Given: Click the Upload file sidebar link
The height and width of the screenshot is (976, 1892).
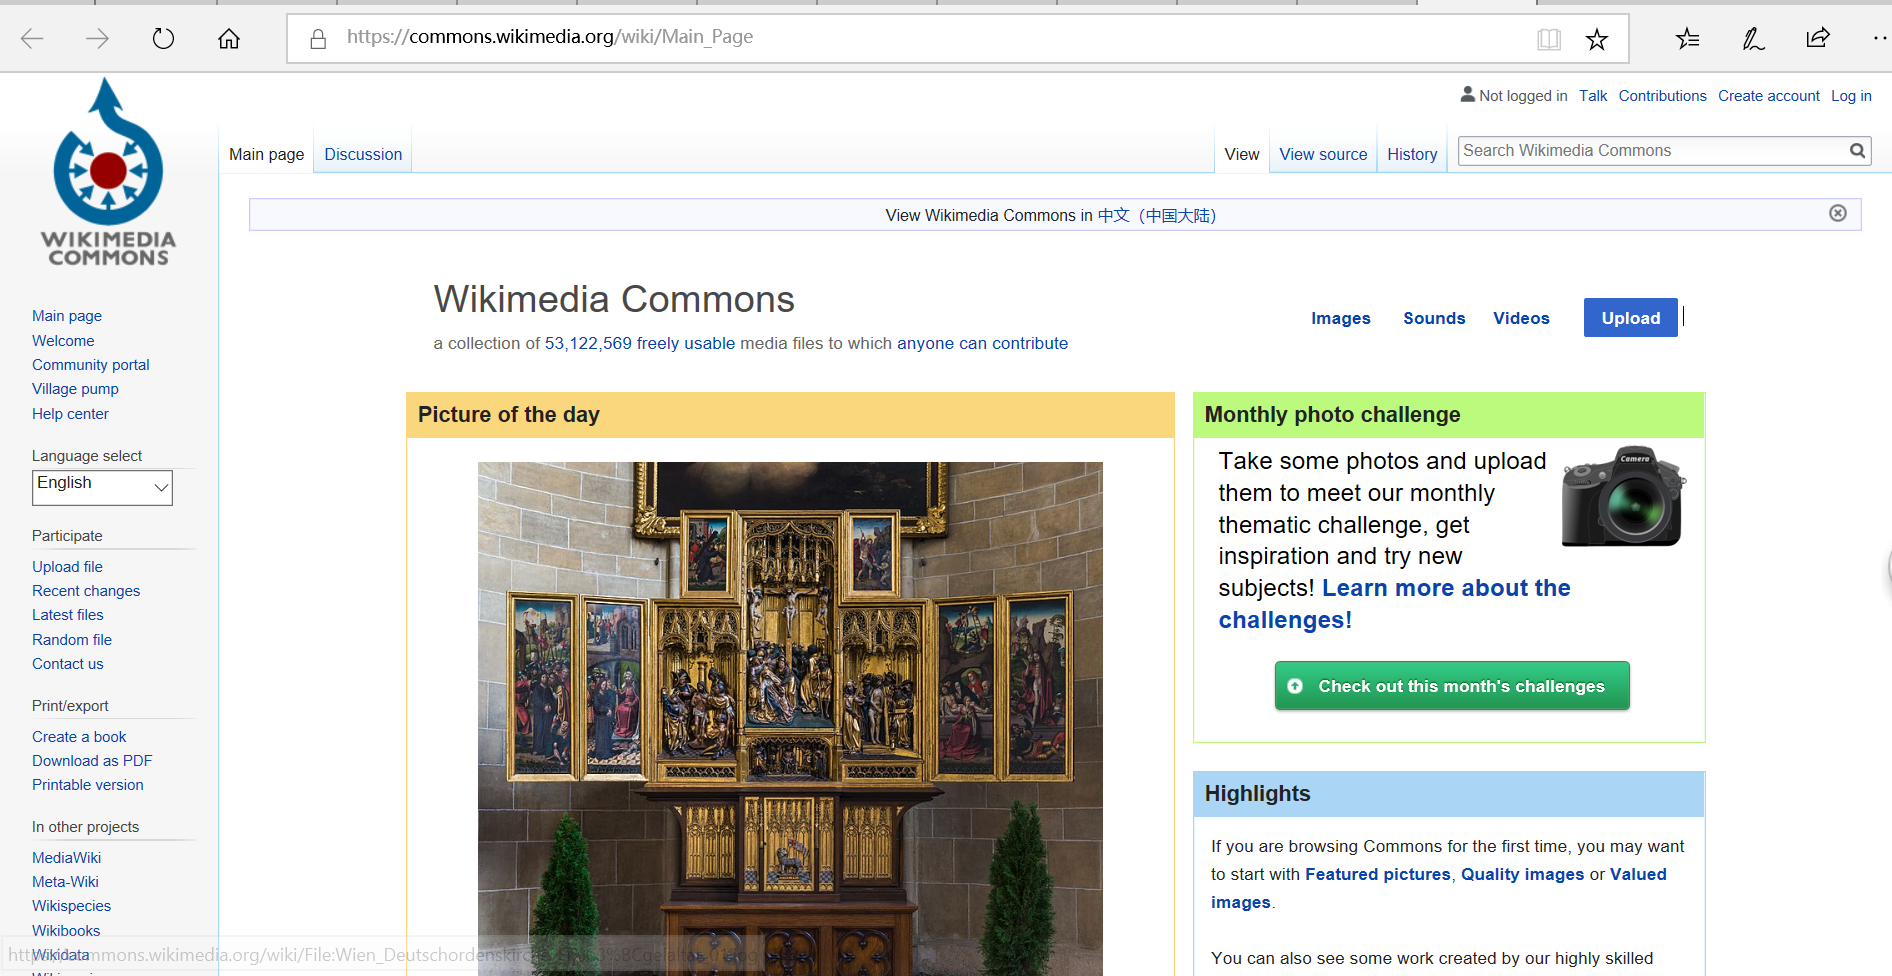Looking at the screenshot, I should (x=67, y=567).
